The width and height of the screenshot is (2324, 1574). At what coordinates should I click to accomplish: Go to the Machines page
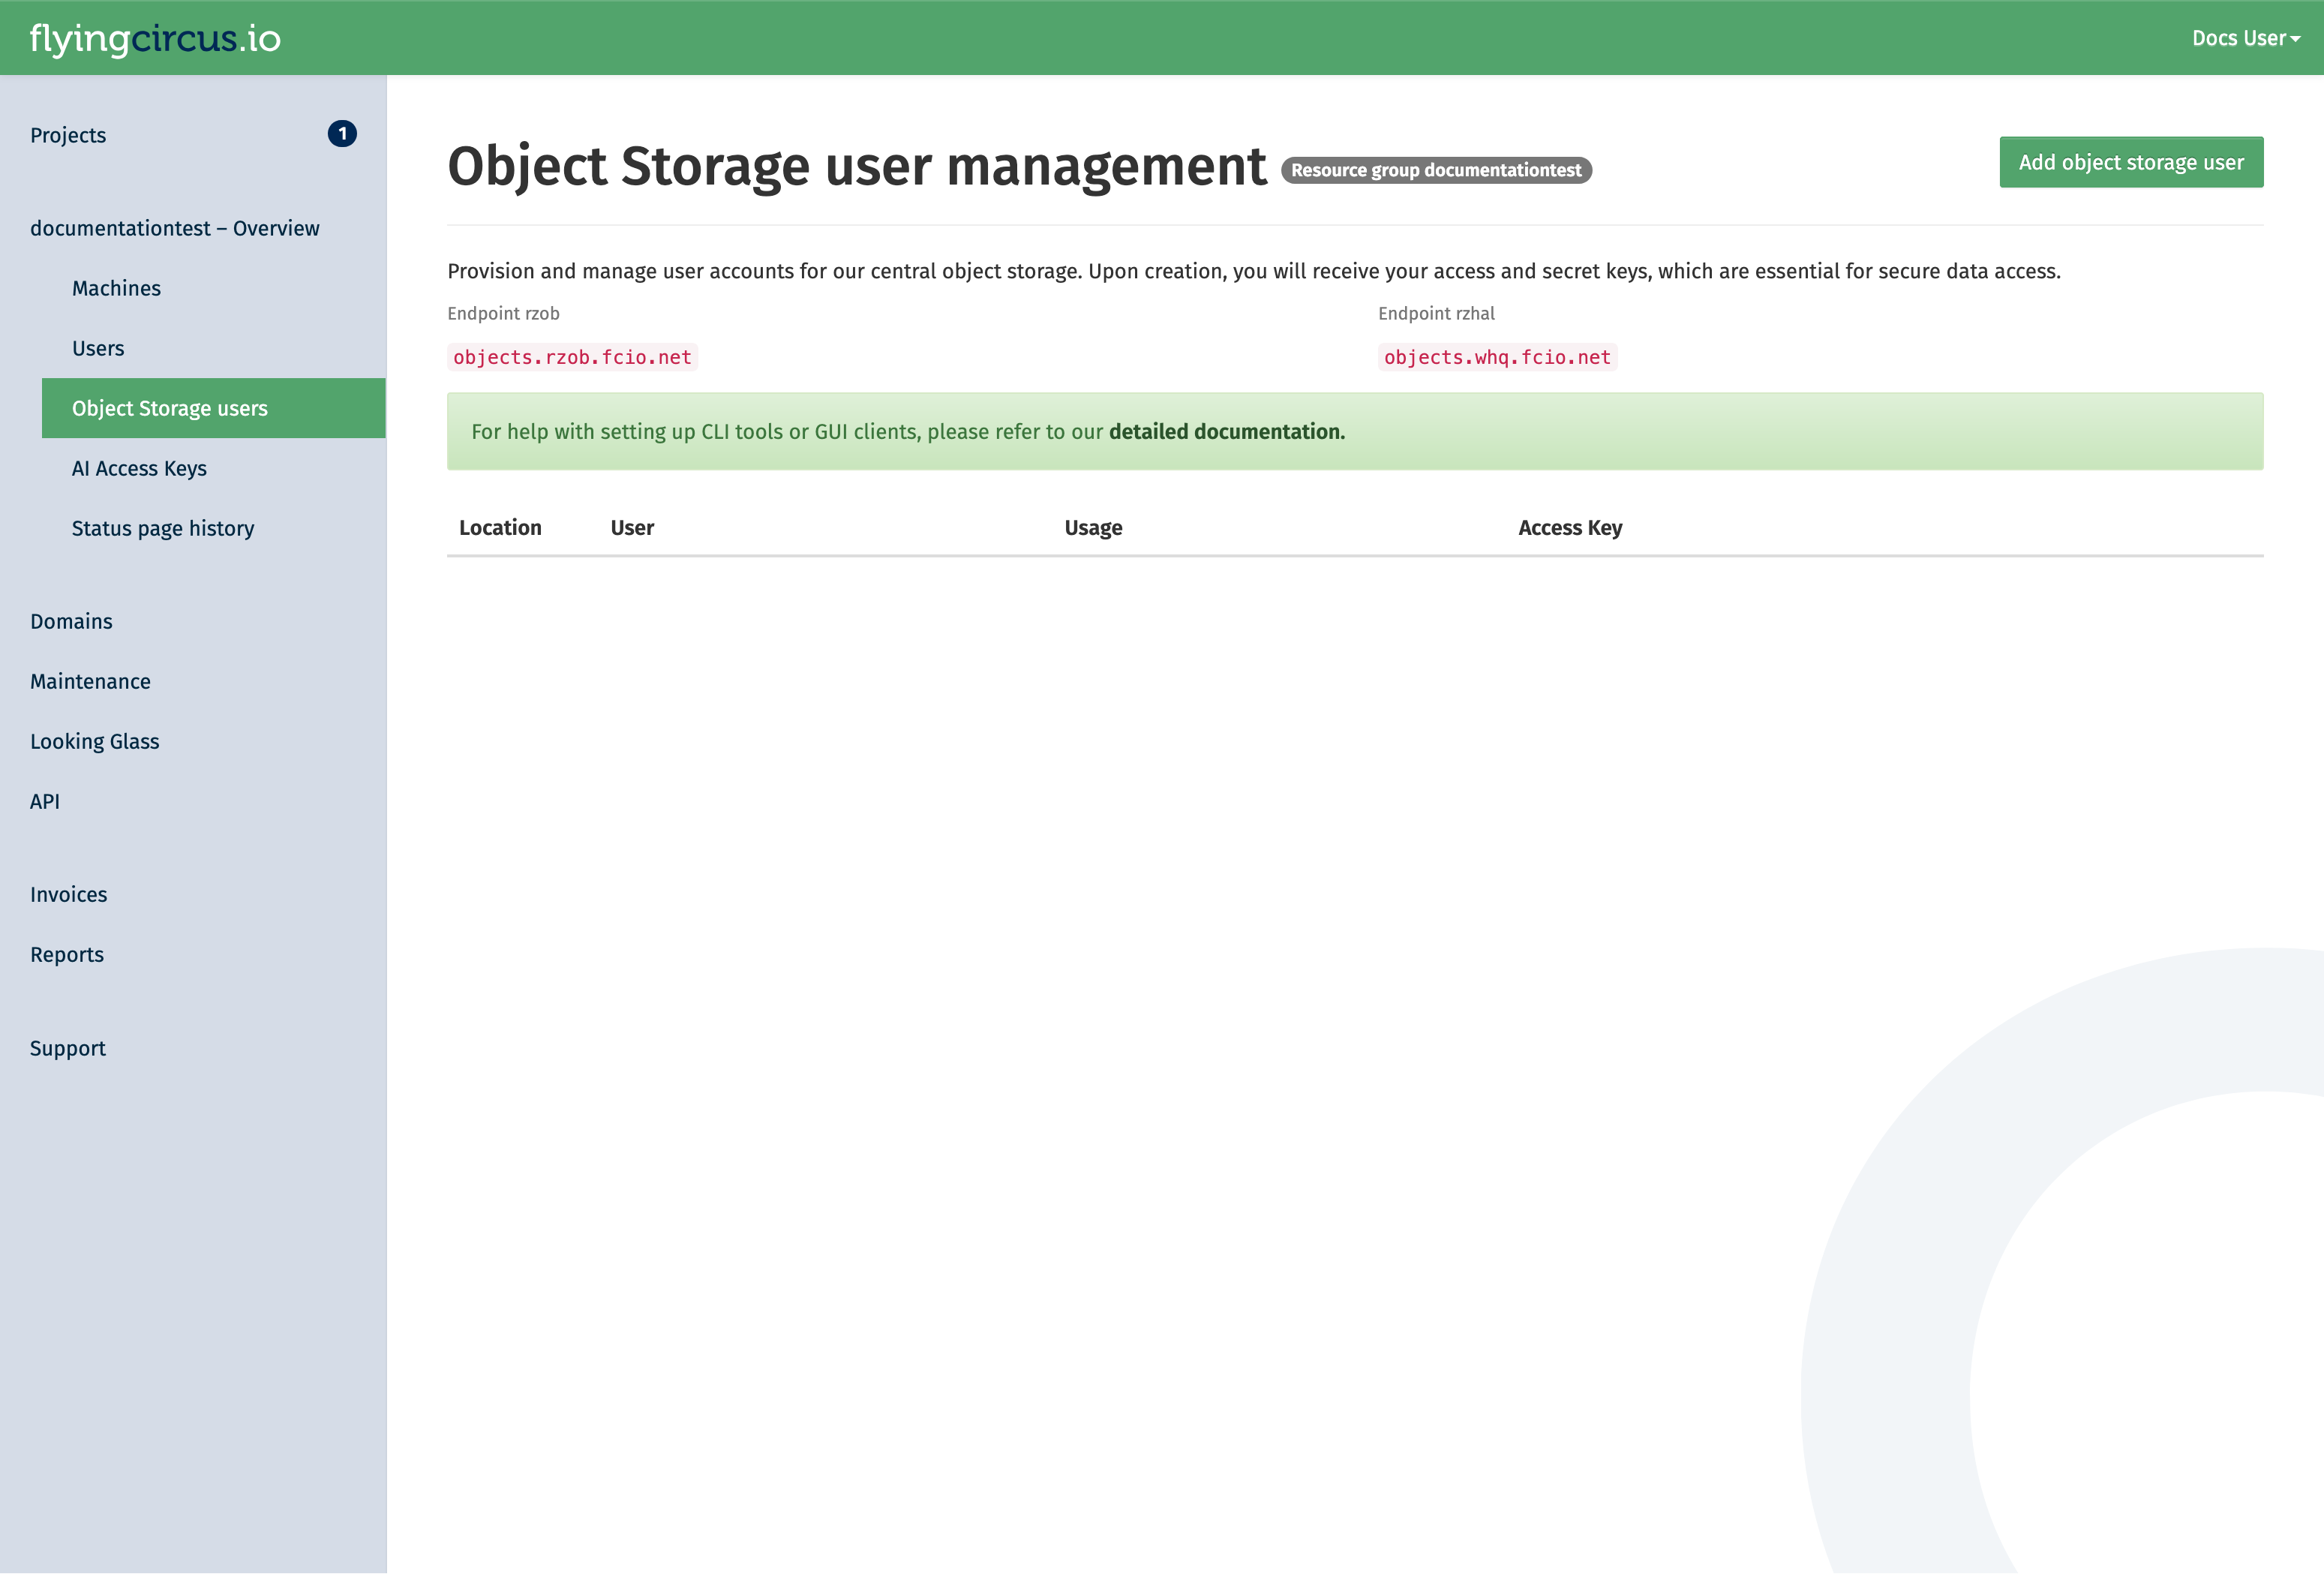click(116, 288)
